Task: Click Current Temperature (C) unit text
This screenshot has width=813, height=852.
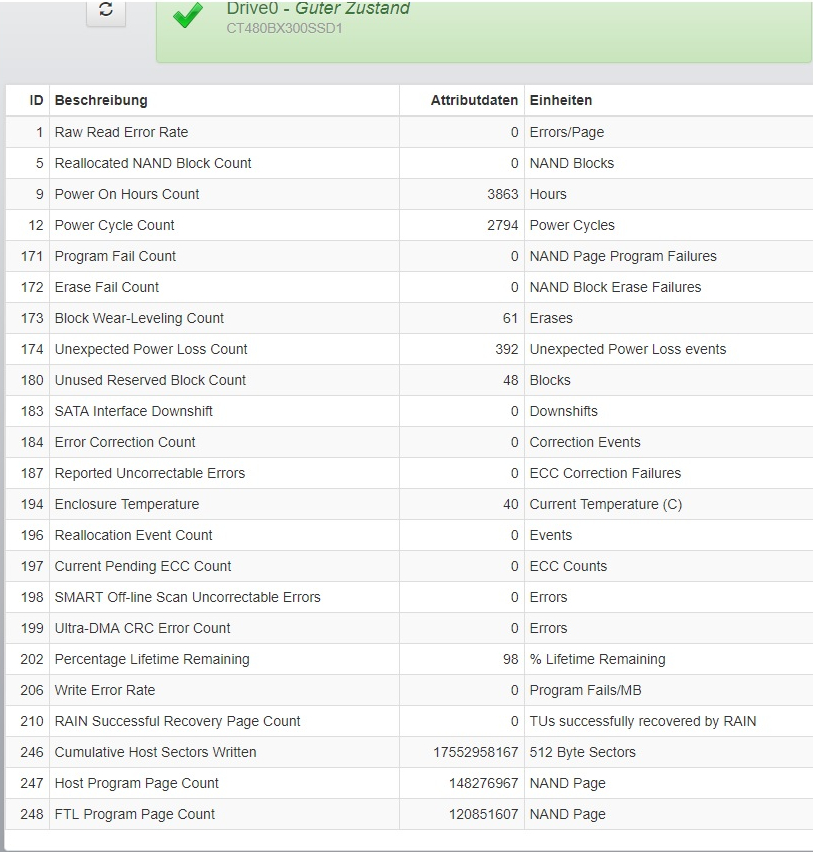Action: (605, 504)
